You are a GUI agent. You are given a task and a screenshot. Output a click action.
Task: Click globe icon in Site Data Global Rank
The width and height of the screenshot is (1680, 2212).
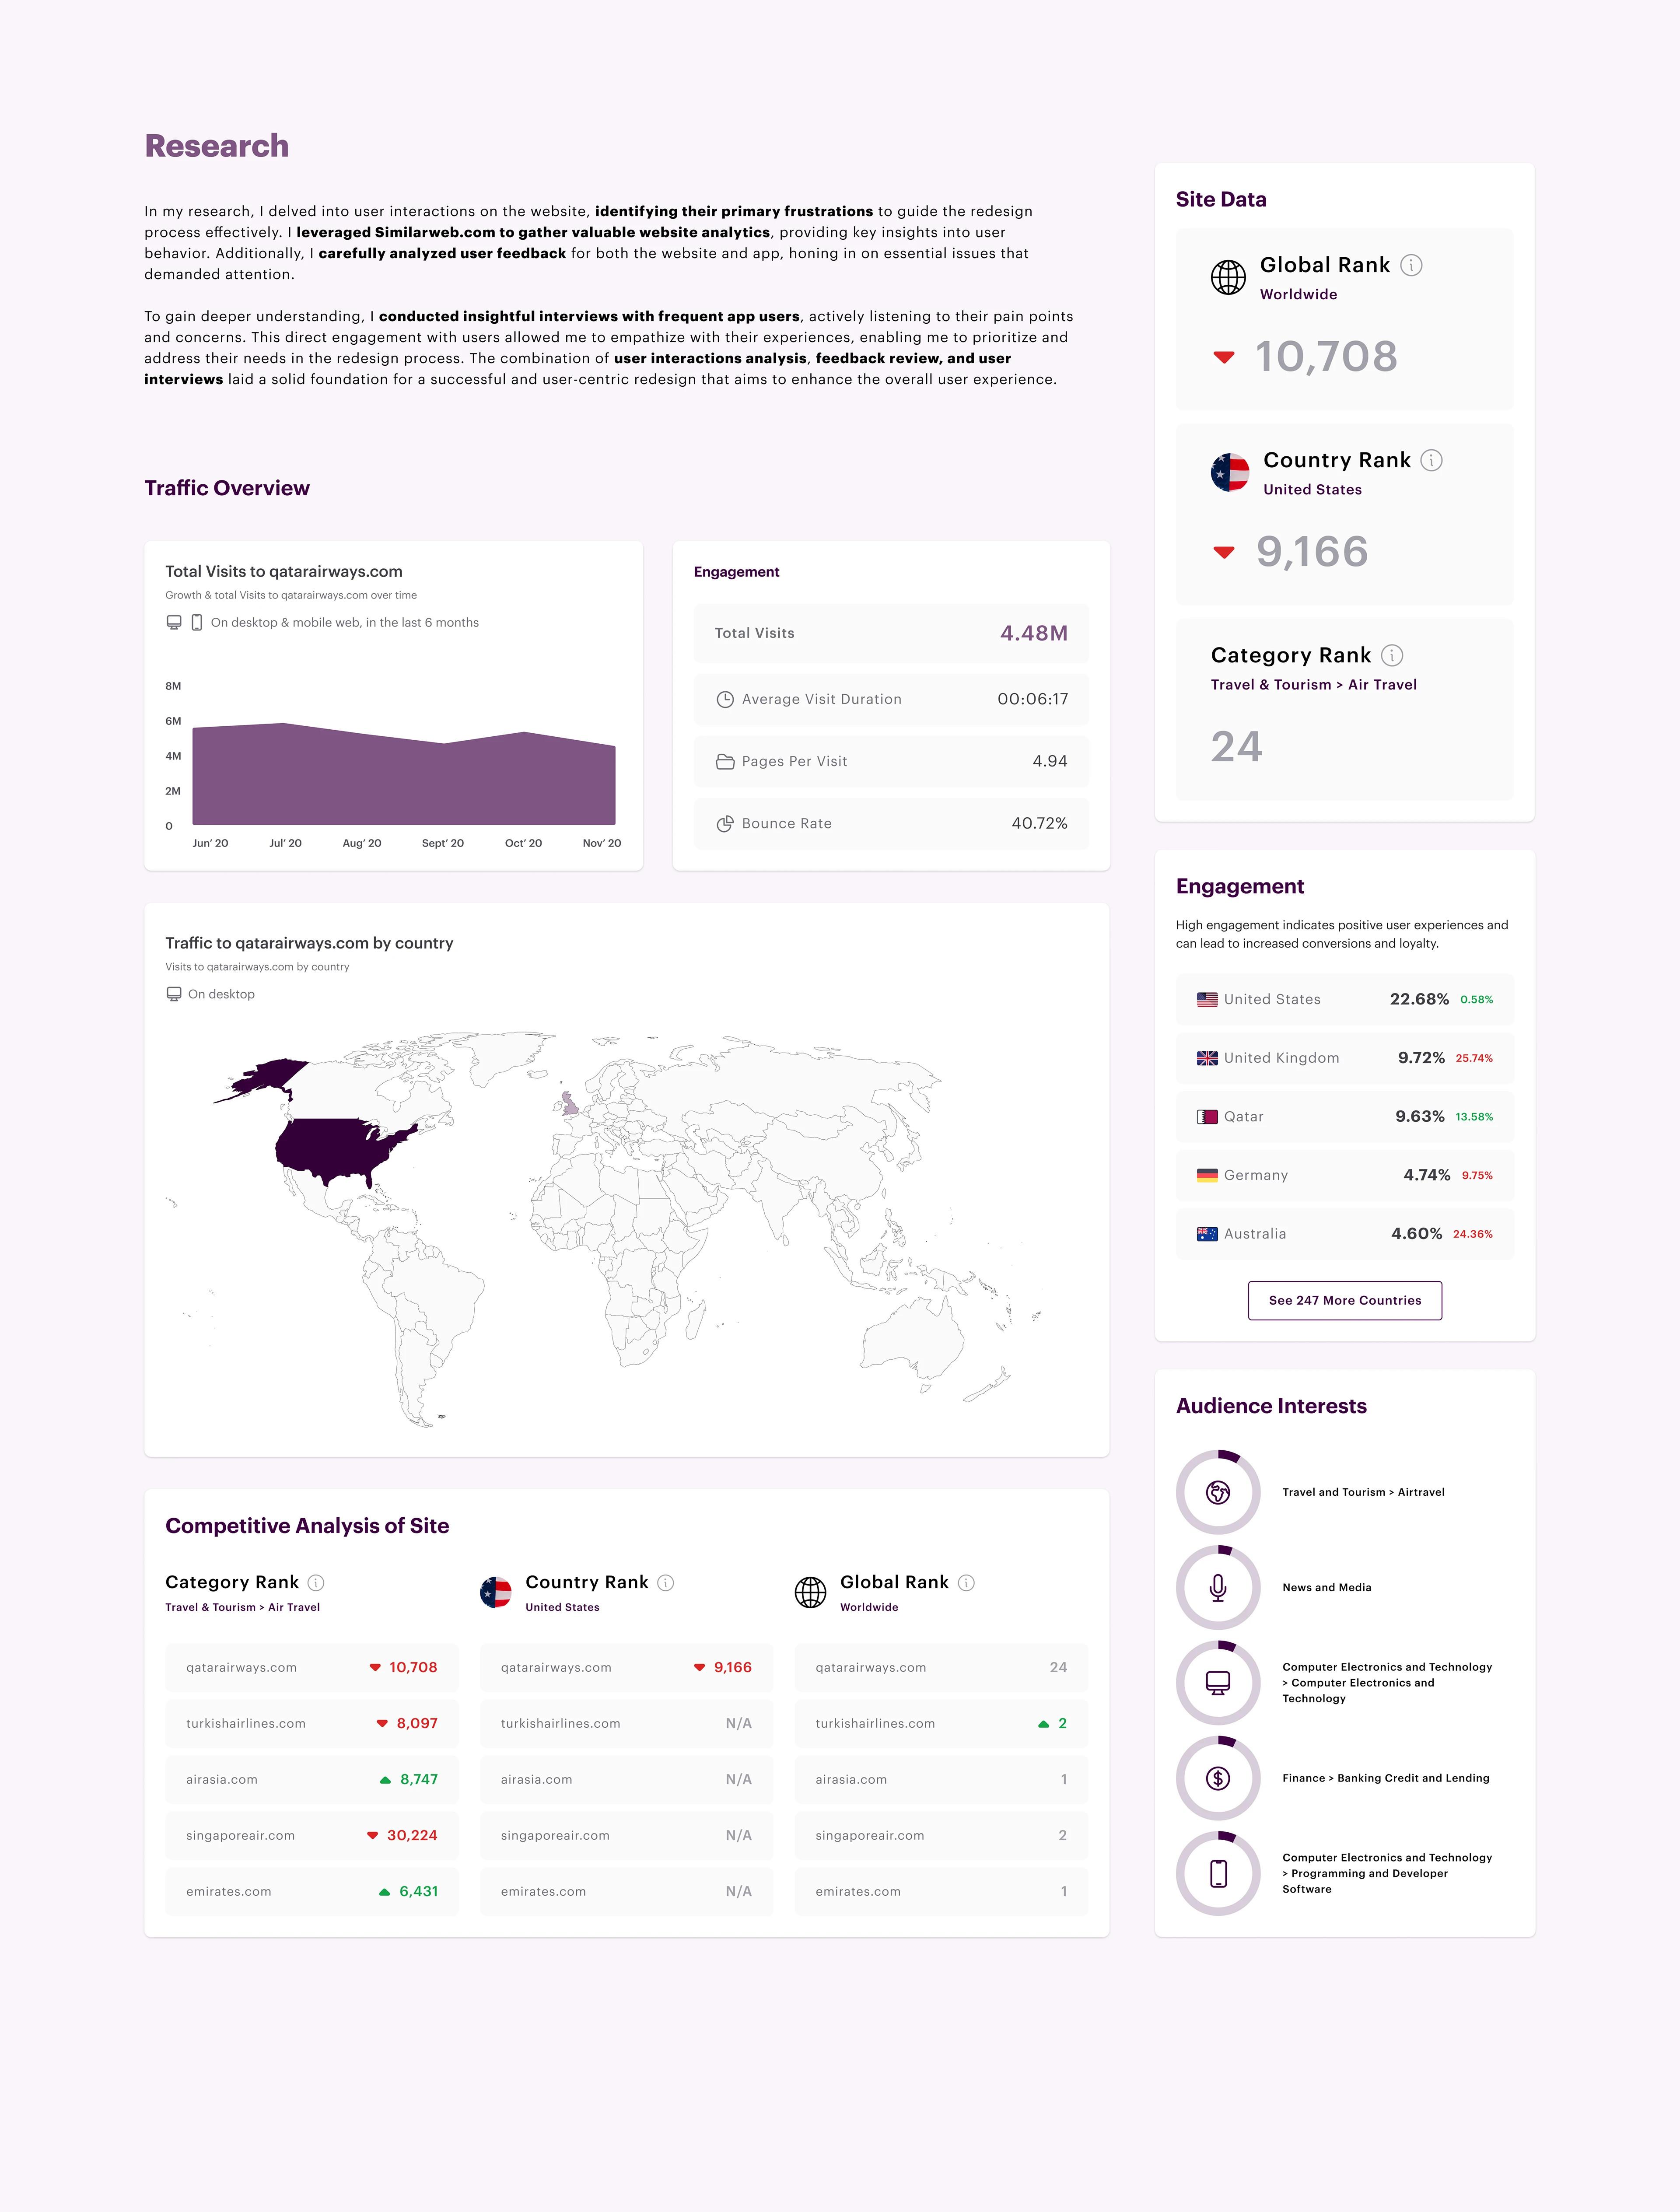pos(1228,277)
